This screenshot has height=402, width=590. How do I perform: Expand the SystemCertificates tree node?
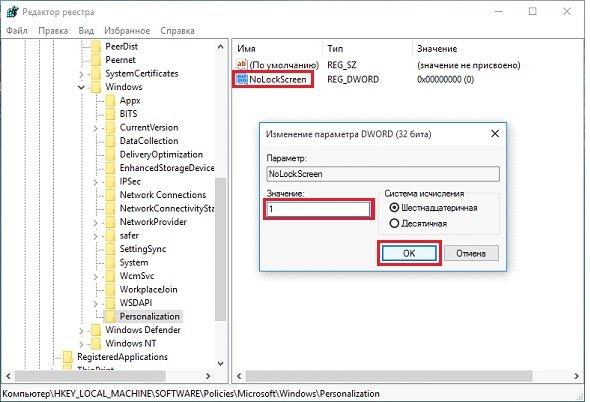click(x=81, y=74)
